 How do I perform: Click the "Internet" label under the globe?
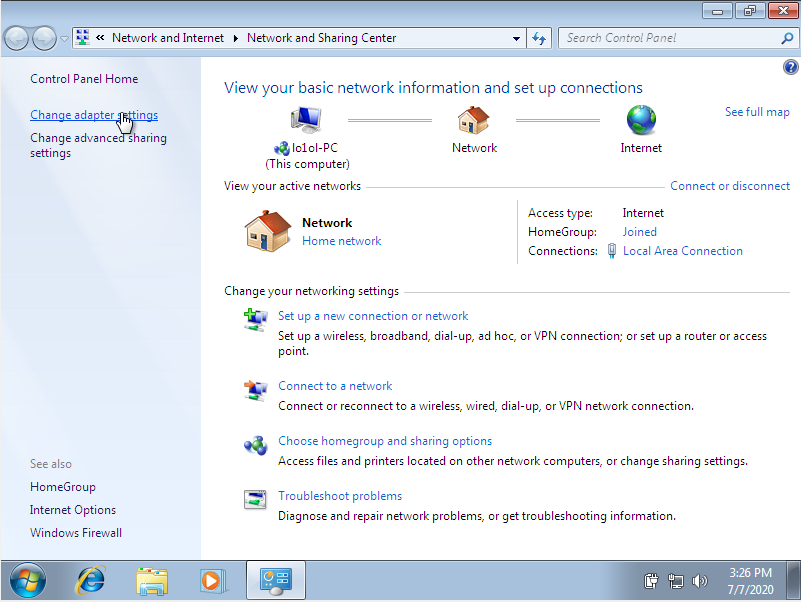tap(641, 148)
